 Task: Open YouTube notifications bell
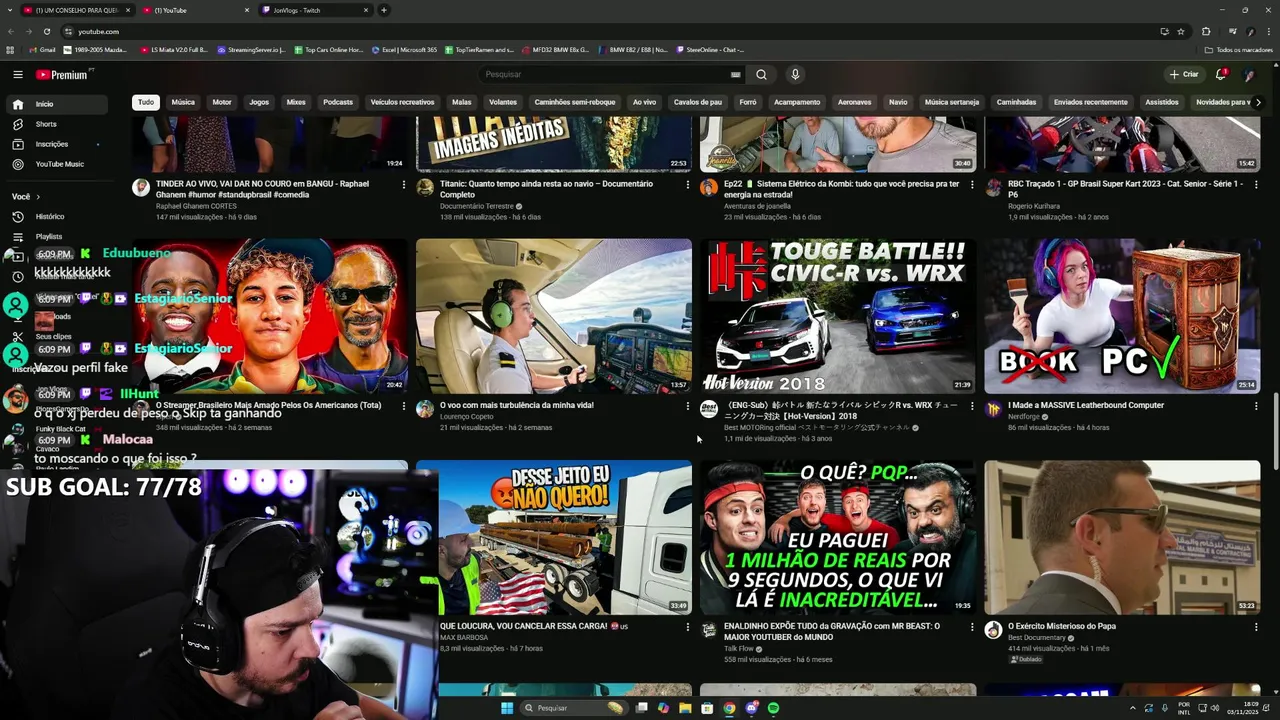point(1221,74)
